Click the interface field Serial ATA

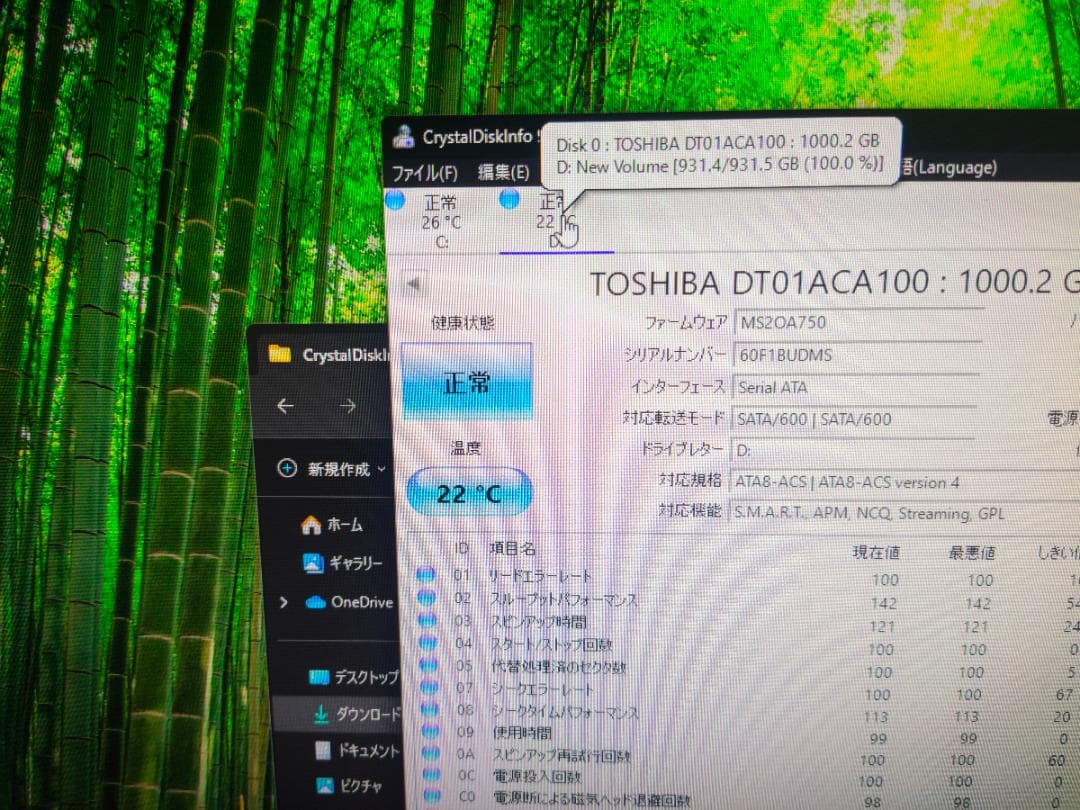point(855,387)
